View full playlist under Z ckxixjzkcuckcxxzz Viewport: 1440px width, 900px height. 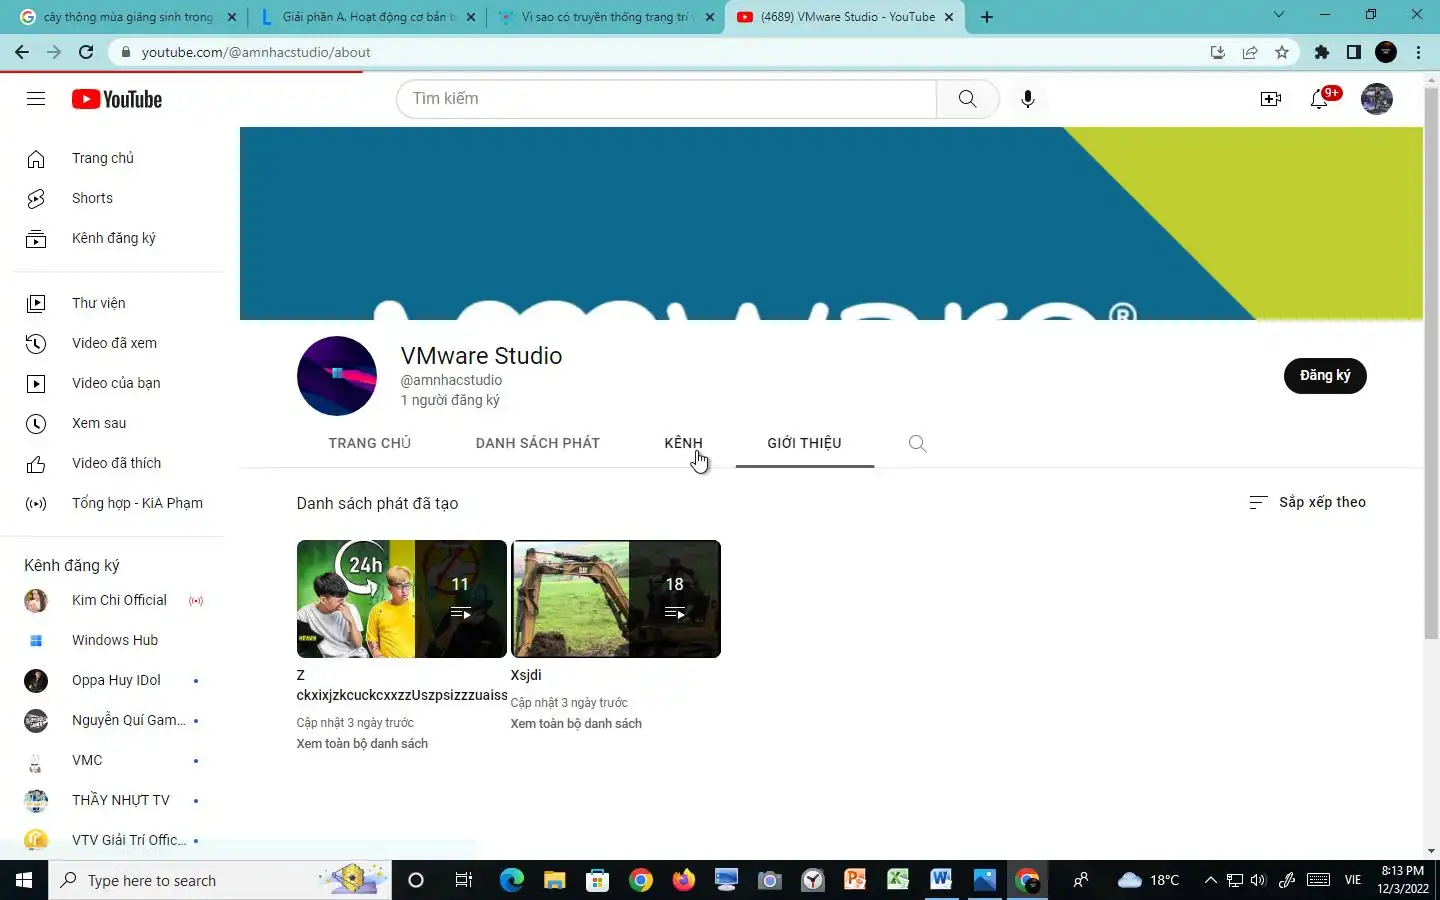362,743
